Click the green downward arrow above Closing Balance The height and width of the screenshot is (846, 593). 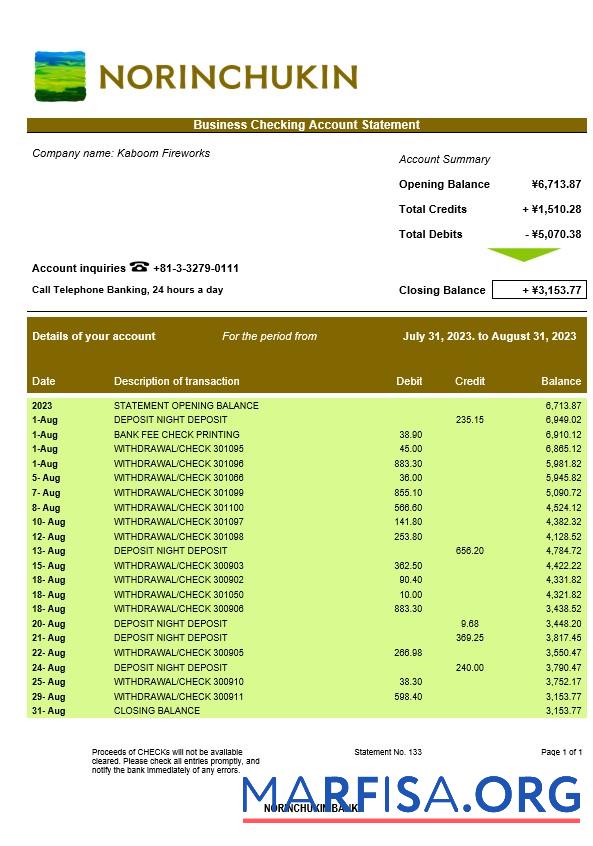[x=523, y=255]
